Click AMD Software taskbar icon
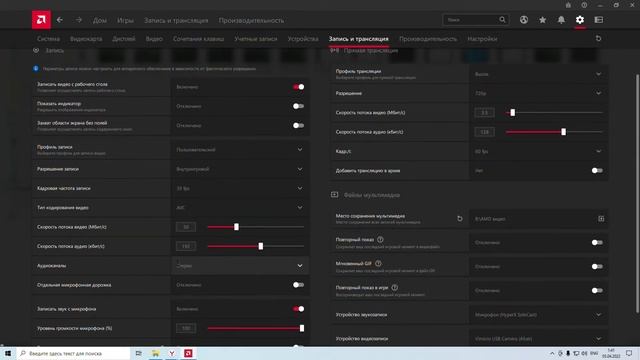Screen dimensions: 640x360 click(x=188, y=353)
